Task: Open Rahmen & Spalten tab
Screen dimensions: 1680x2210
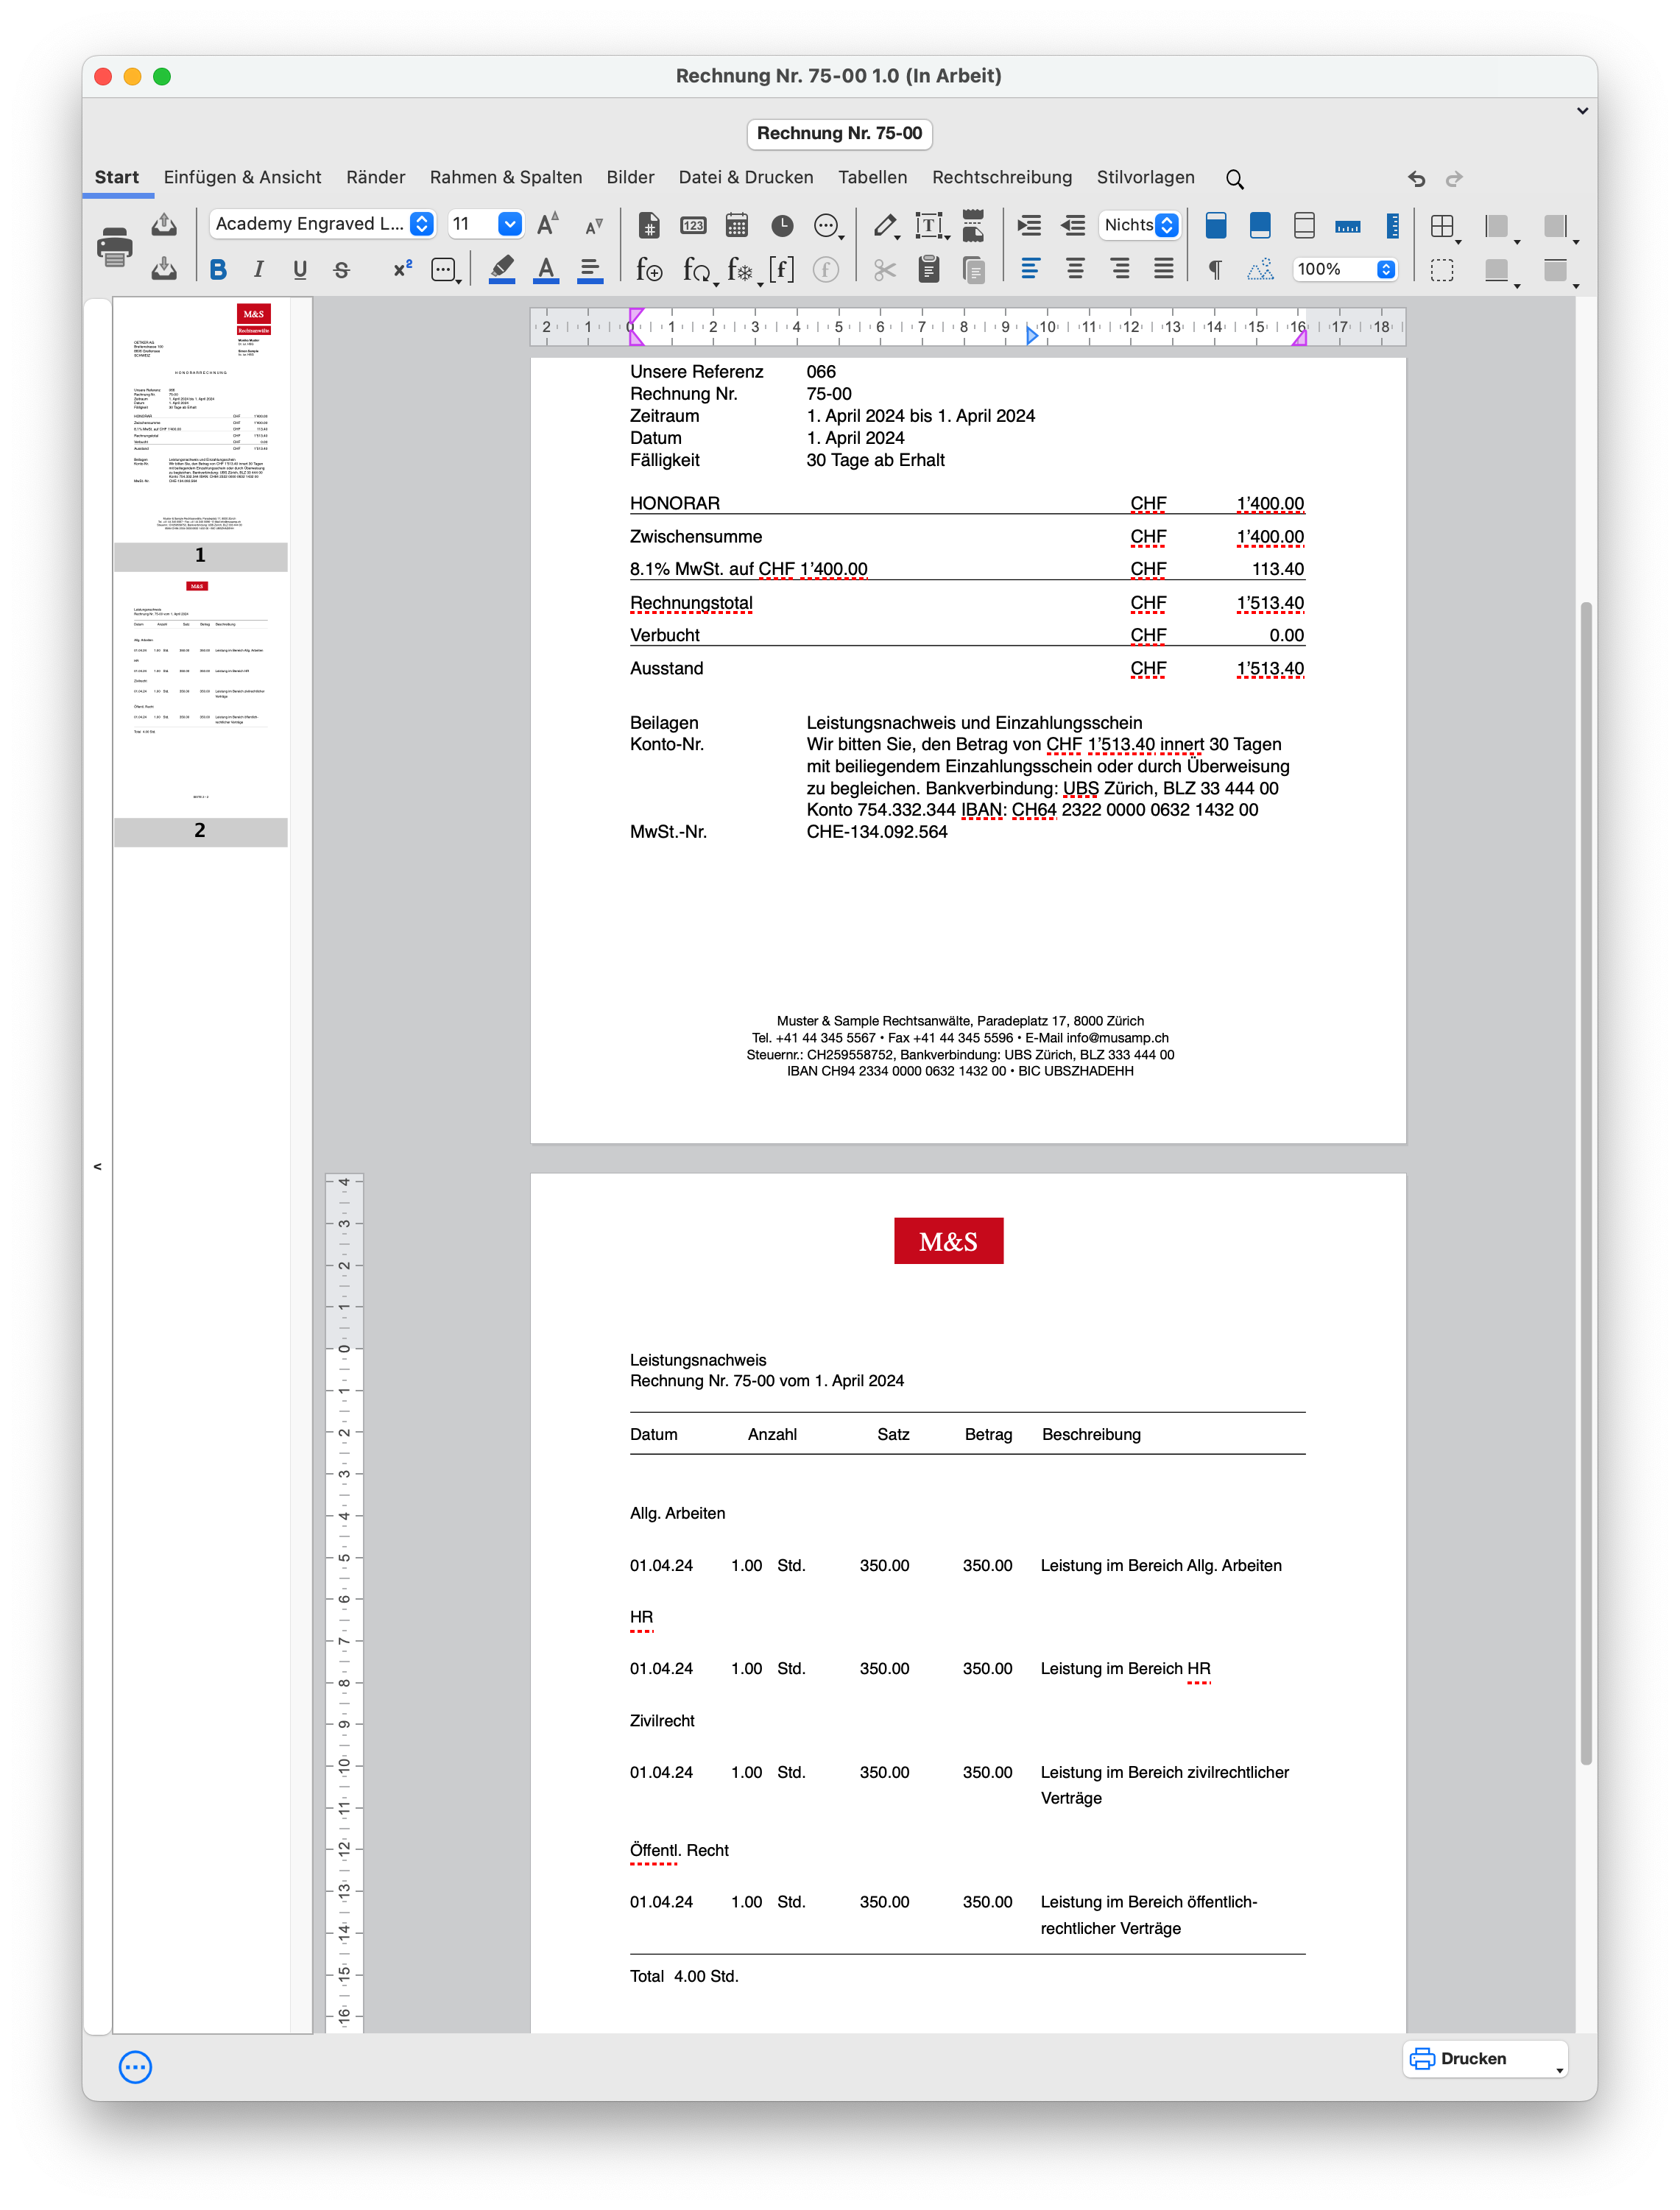Action: [505, 177]
